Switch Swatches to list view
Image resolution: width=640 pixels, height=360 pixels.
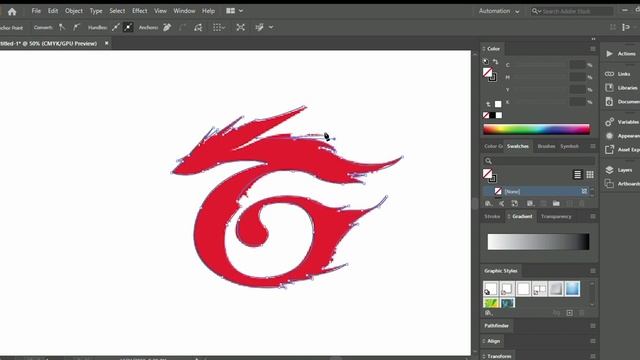coord(577,175)
